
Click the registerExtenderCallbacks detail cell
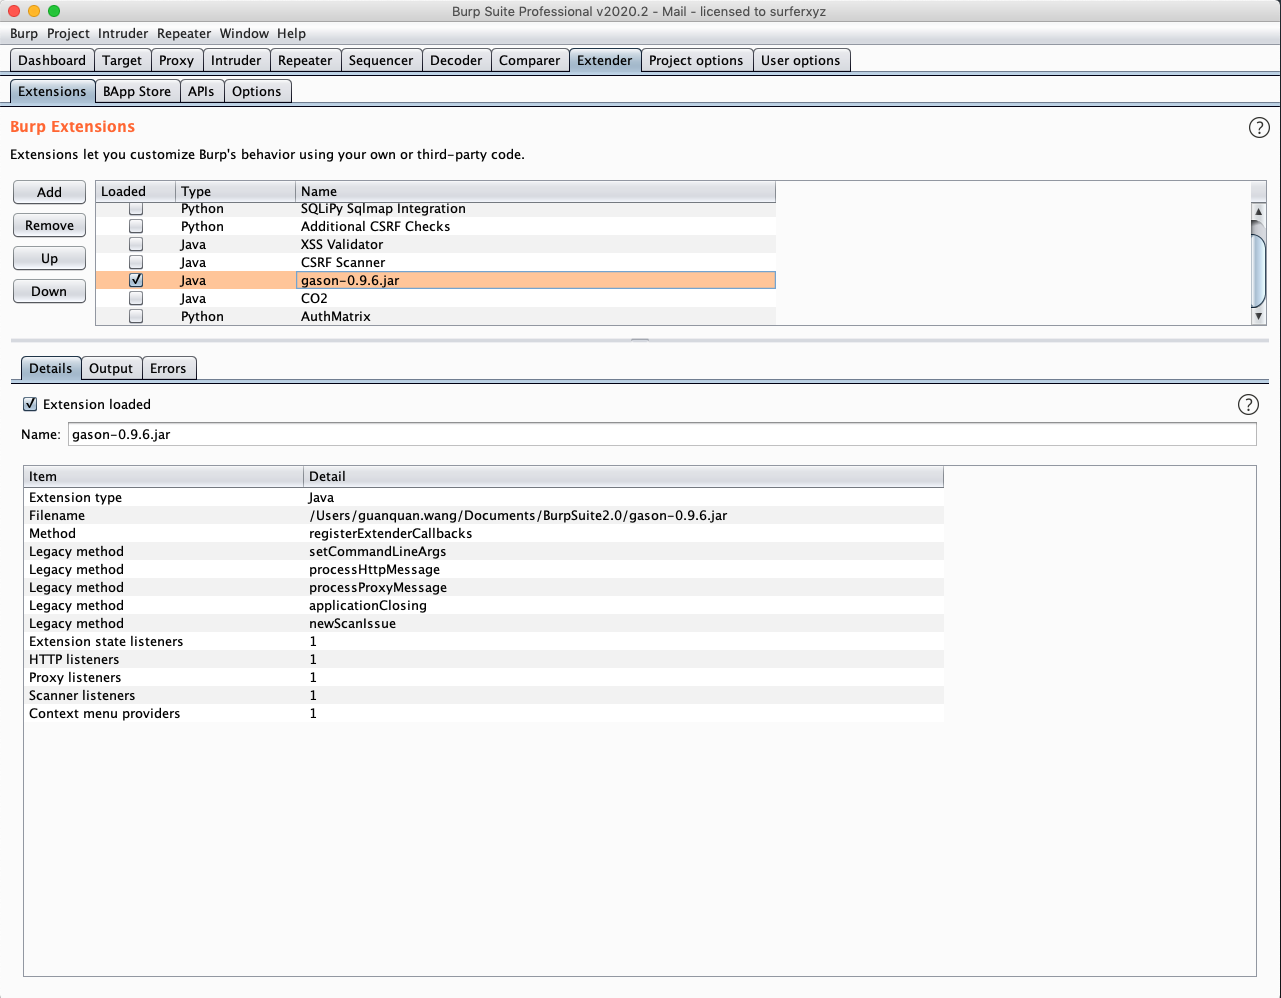click(x=624, y=534)
